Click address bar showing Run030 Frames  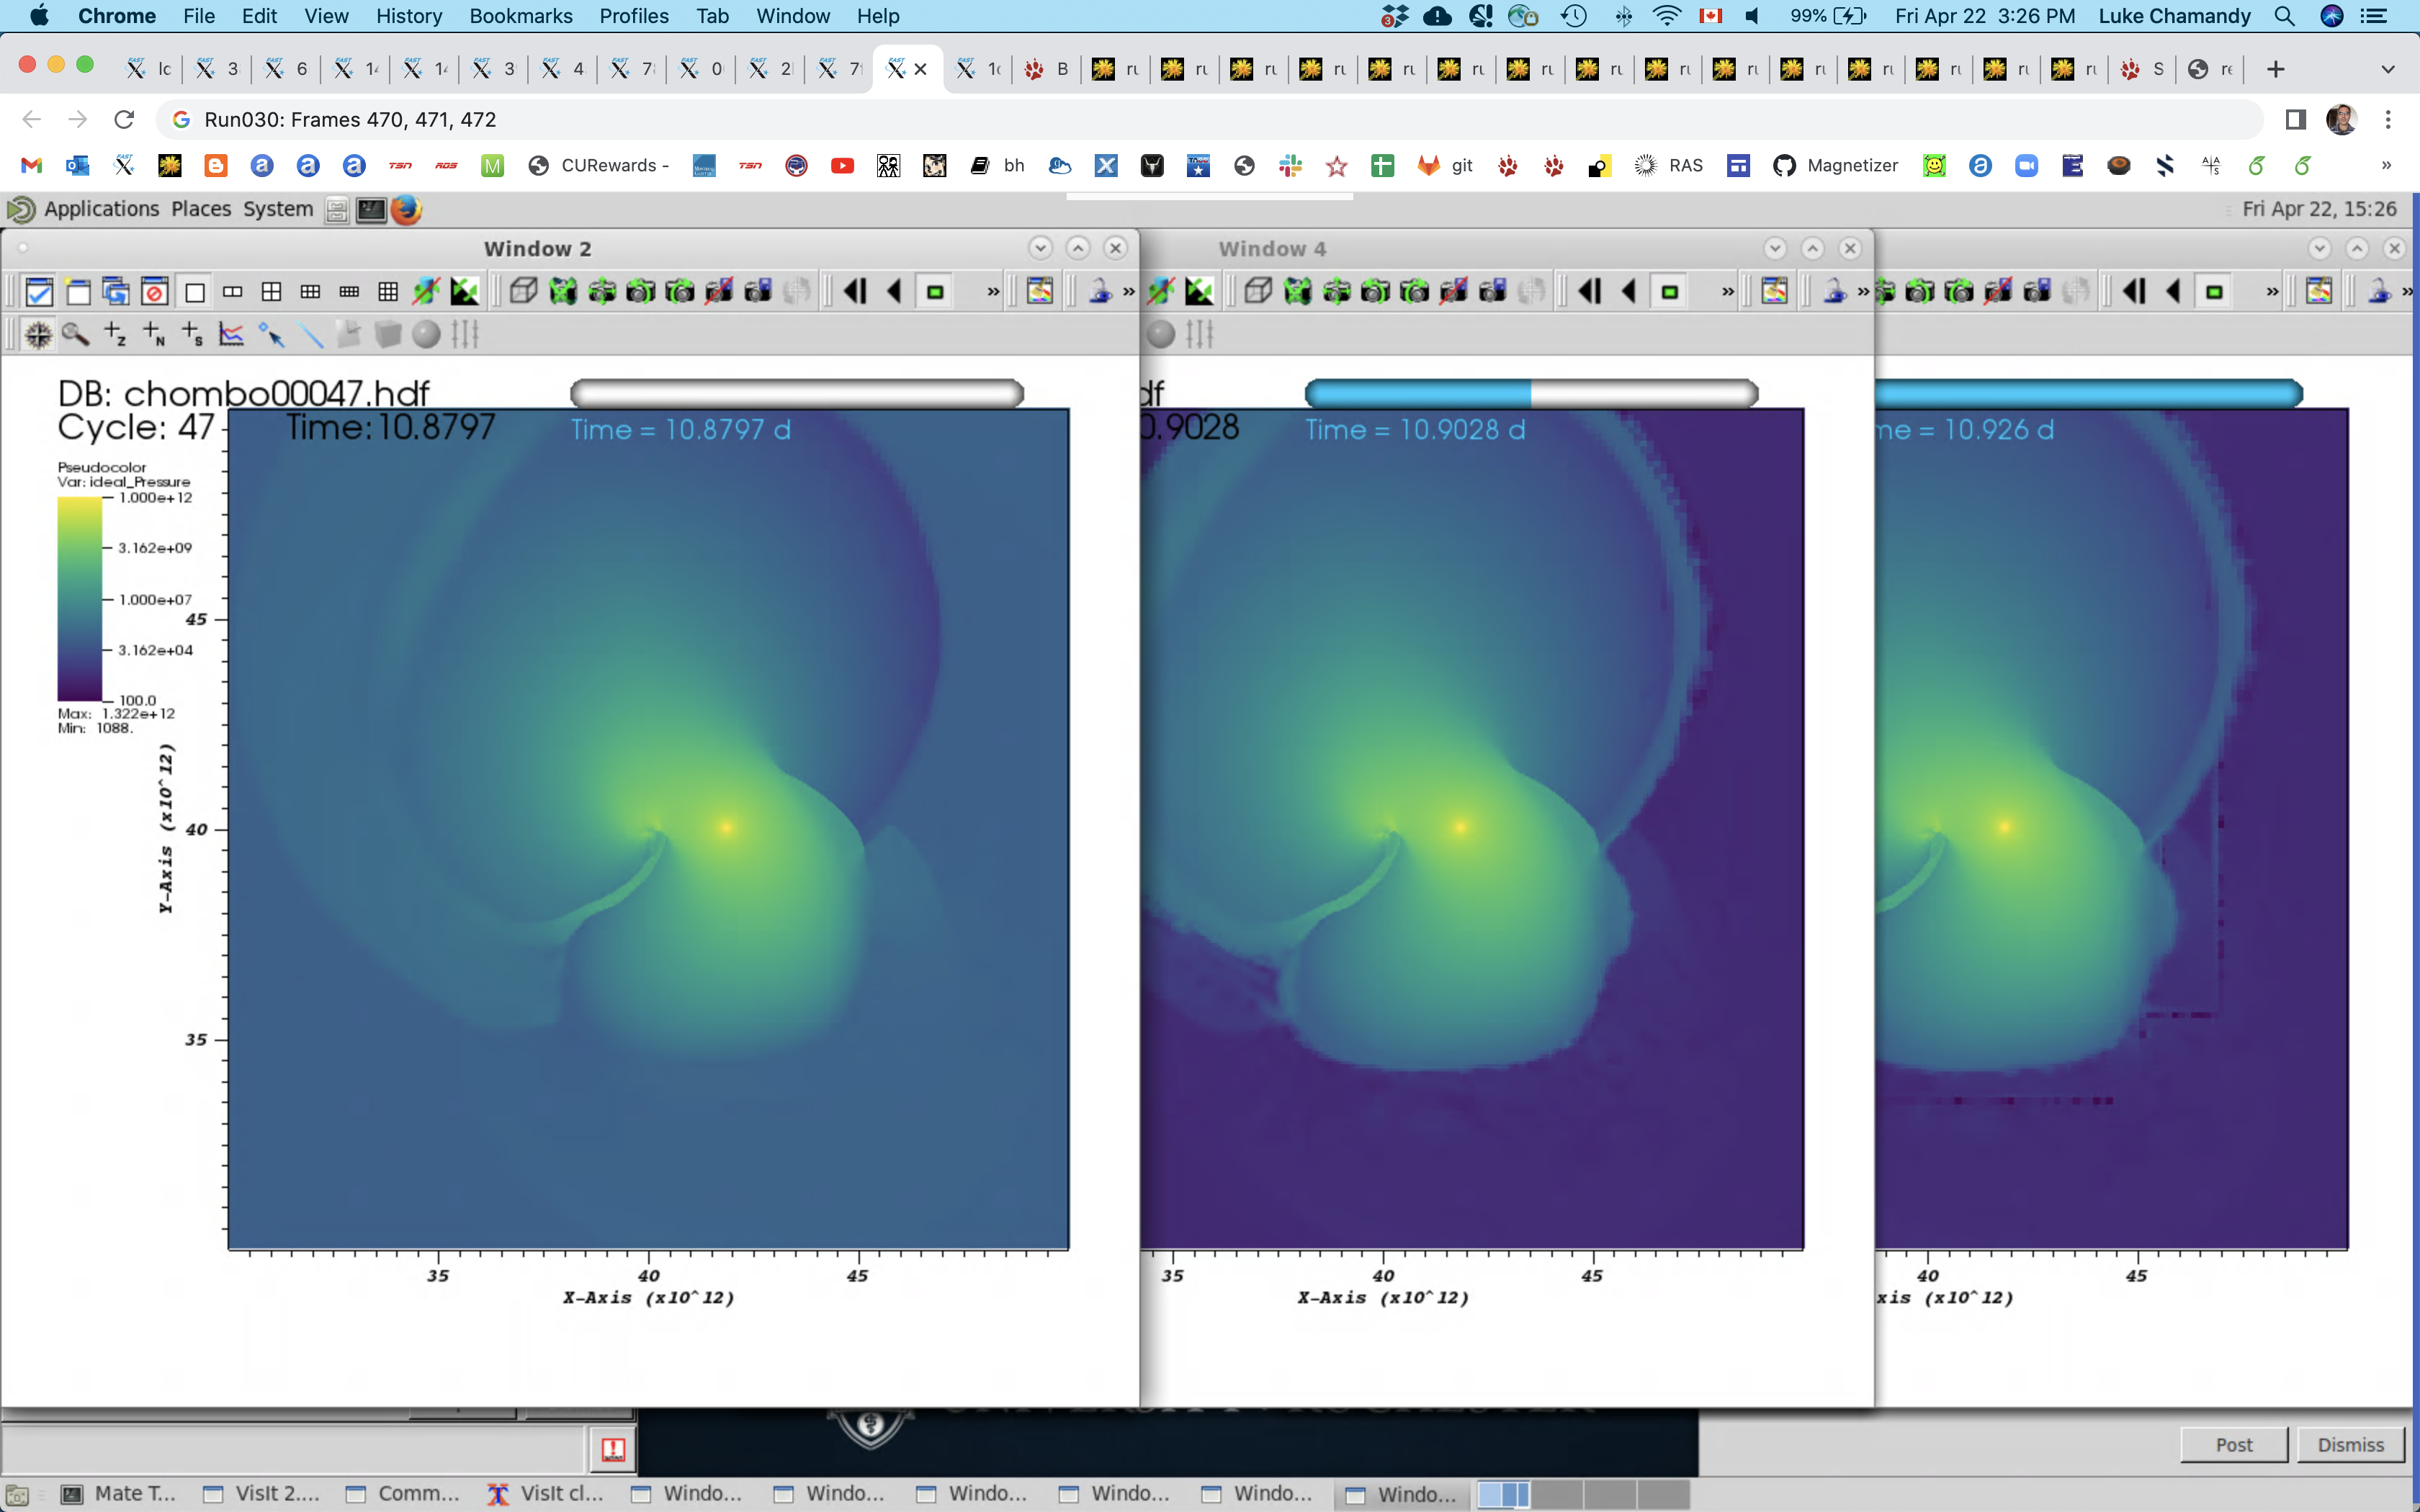(x=1210, y=120)
